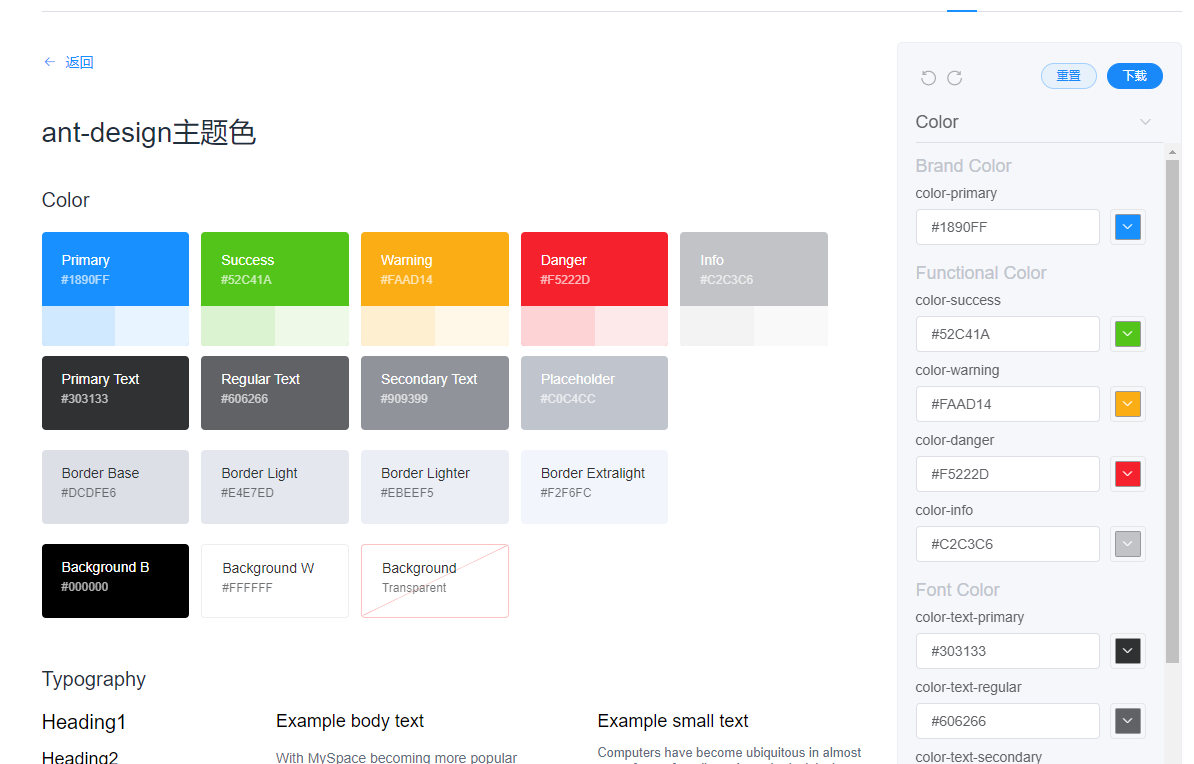Image resolution: width=1194 pixels, height=764 pixels.
Task: Select the Regular Text #606266 card
Action: coord(275,393)
